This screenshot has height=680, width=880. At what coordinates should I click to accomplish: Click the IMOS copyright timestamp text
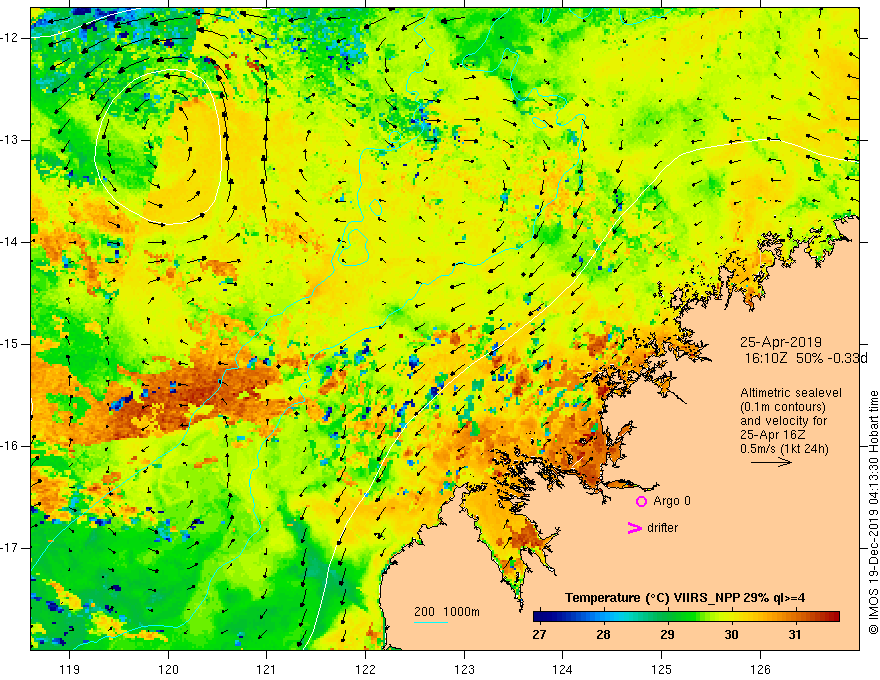click(x=873, y=513)
